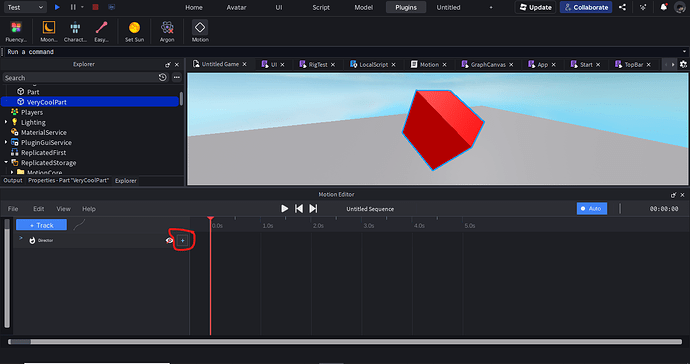This screenshot has height=364, width=690.
Task: Open the View menu in Motion Editor
Action: tap(63, 209)
